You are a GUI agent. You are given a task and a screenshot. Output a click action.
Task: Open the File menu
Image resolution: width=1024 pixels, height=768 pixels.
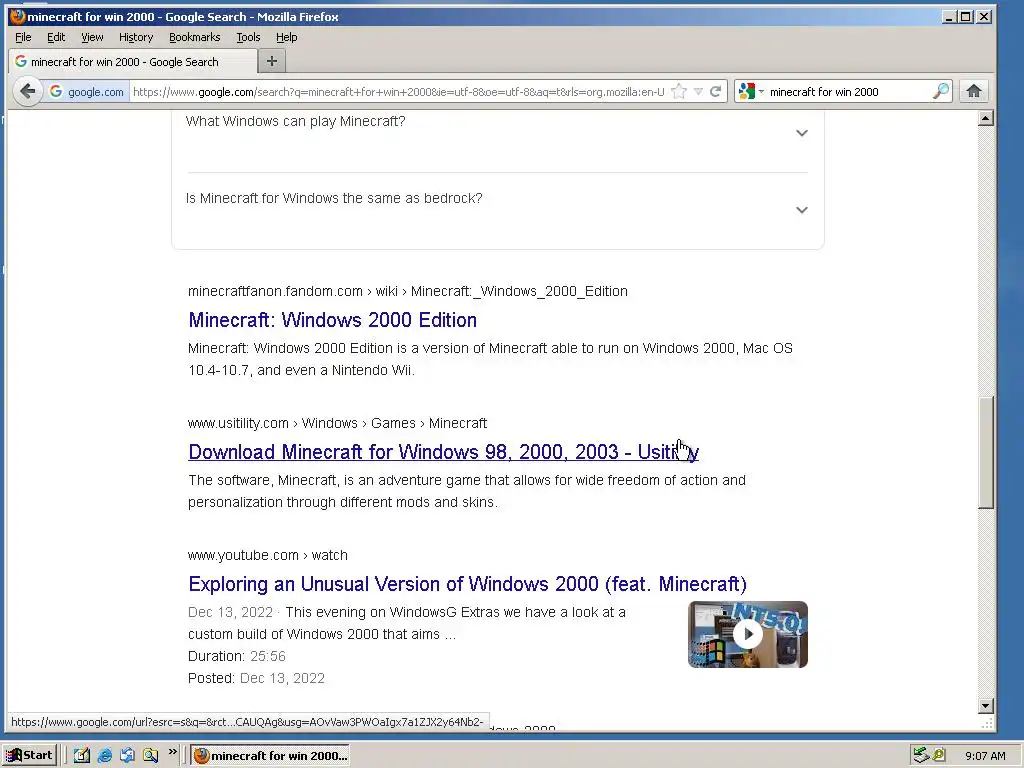23,37
